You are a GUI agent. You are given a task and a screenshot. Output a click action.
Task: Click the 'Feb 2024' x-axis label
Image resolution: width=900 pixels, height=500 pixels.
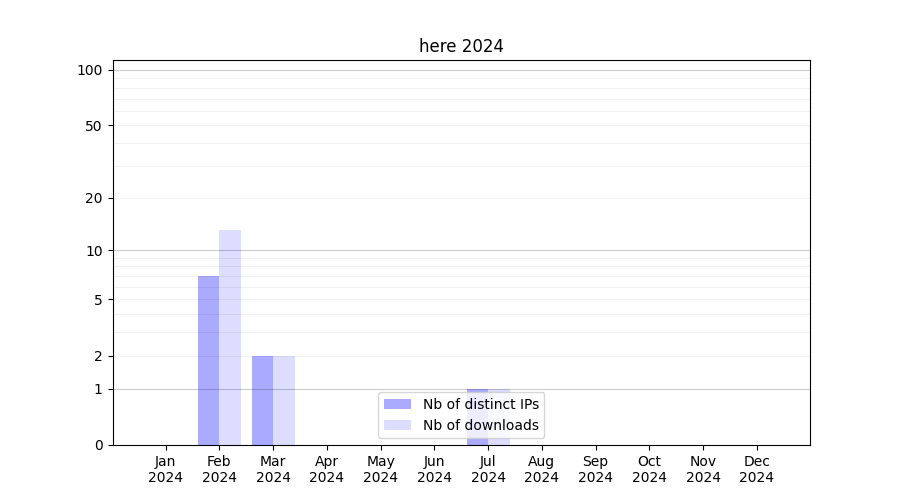(219, 469)
